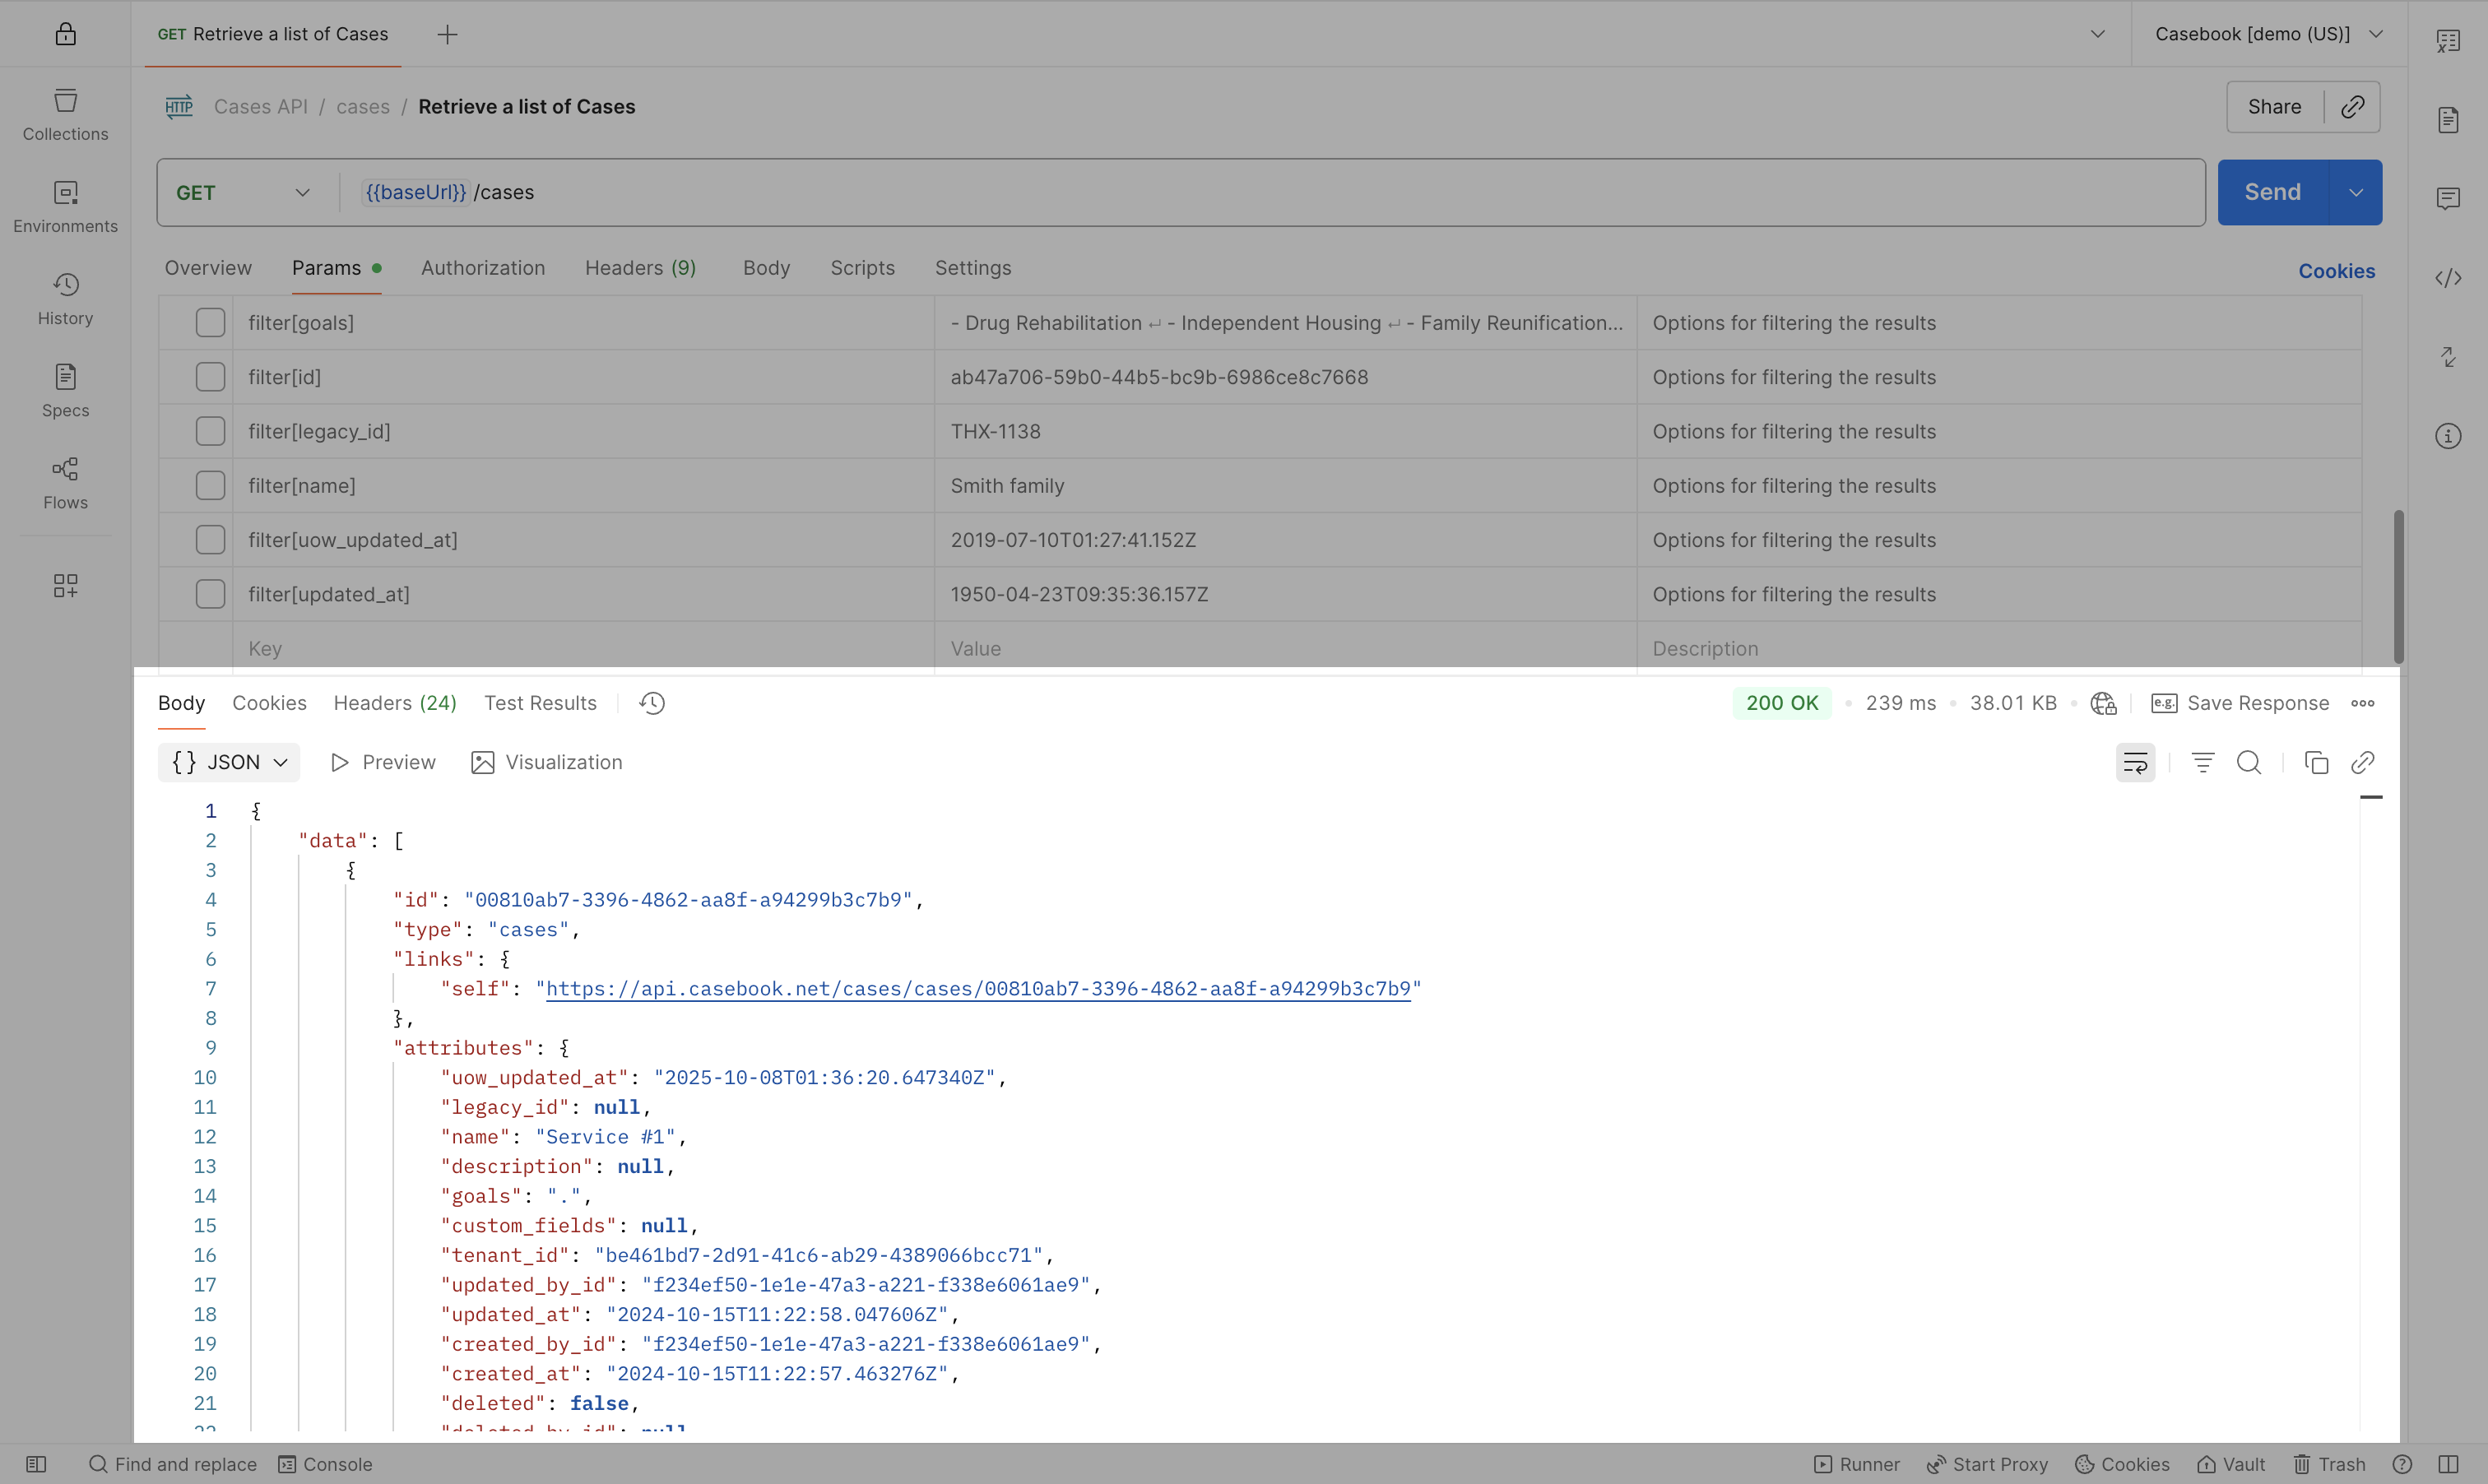Search the response with magnifier icon
Image resolution: width=2488 pixels, height=1484 pixels.
click(2248, 762)
